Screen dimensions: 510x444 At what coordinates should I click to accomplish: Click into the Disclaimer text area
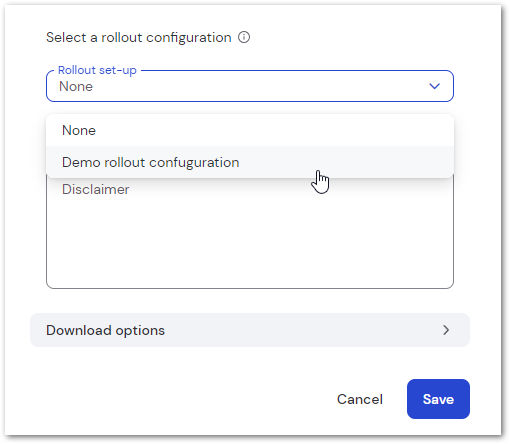pyautogui.click(x=250, y=232)
